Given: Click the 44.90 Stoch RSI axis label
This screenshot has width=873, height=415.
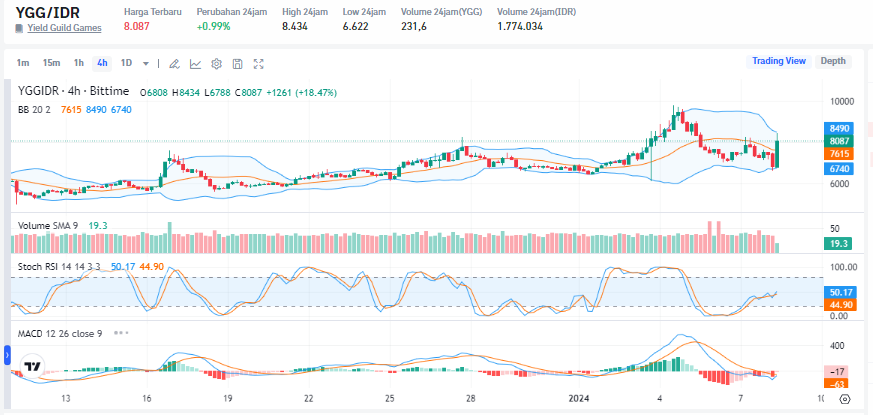Looking at the screenshot, I should click(838, 304).
